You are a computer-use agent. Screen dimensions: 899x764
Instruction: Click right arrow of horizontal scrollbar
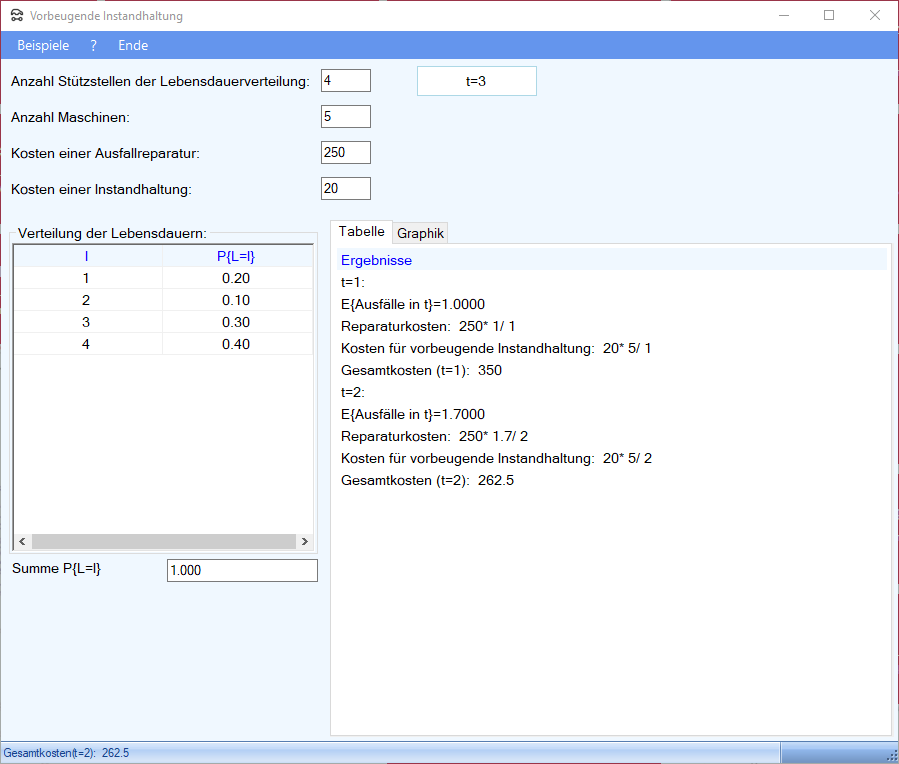[x=304, y=541]
